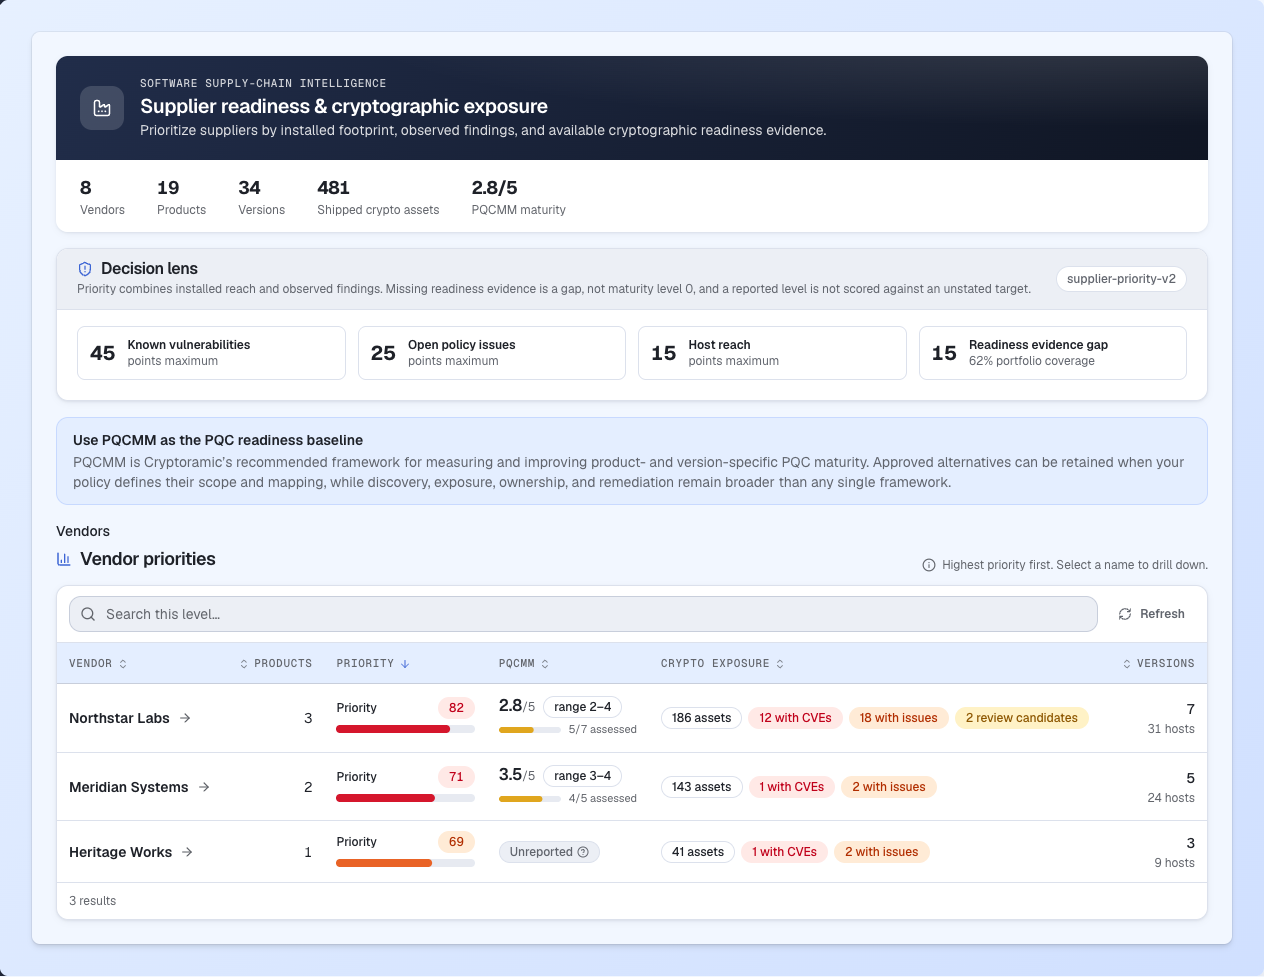Click the 24 hosts text
This screenshot has height=977, width=1264.
click(1171, 798)
